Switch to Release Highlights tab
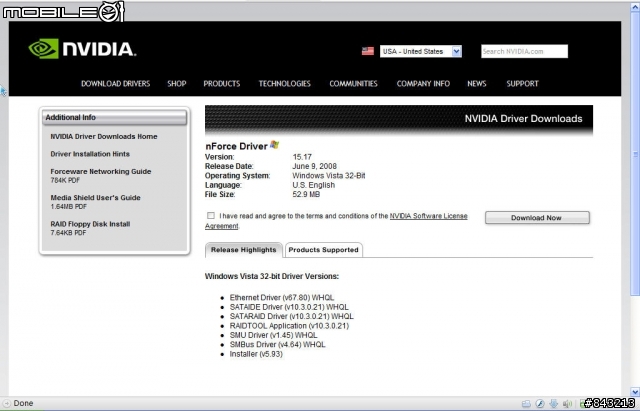Image resolution: width=640 pixels, height=411 pixels. coord(244,250)
